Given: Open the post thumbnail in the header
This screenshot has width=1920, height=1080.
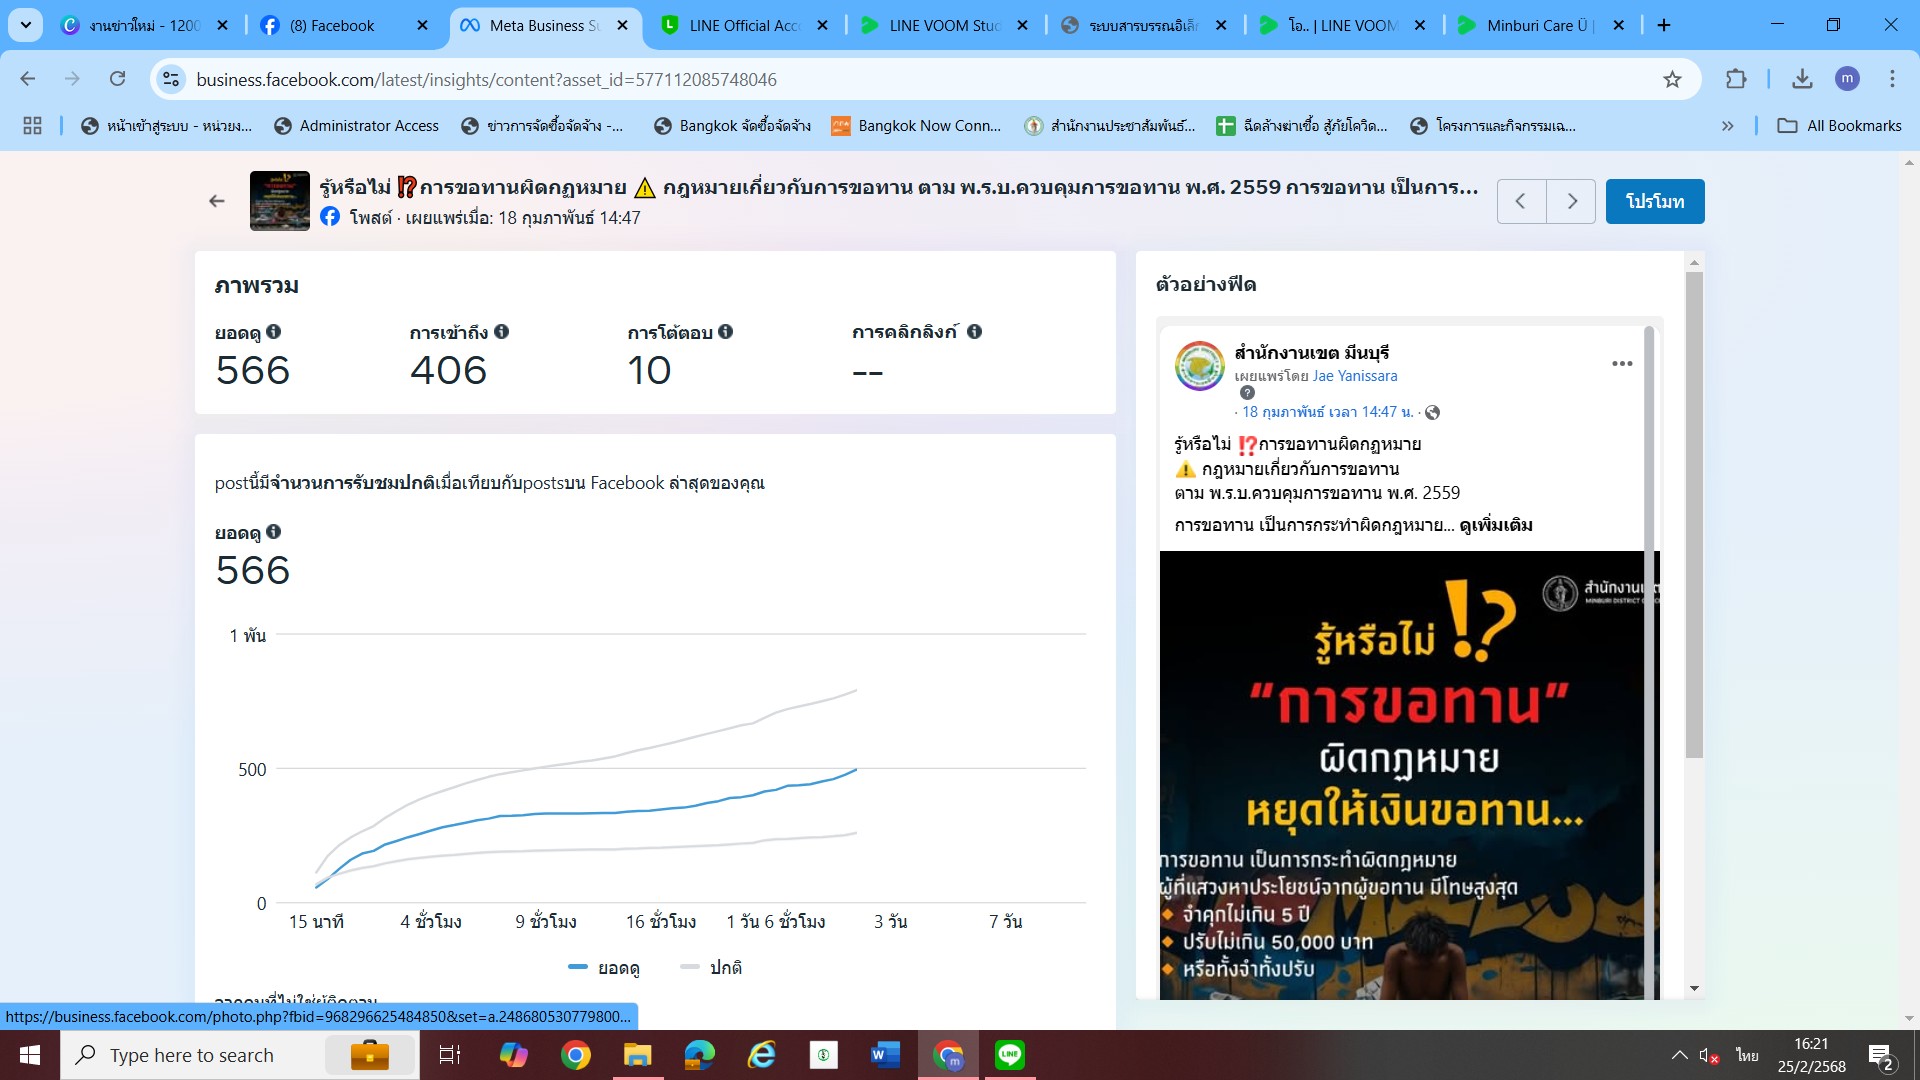Looking at the screenshot, I should 279,201.
